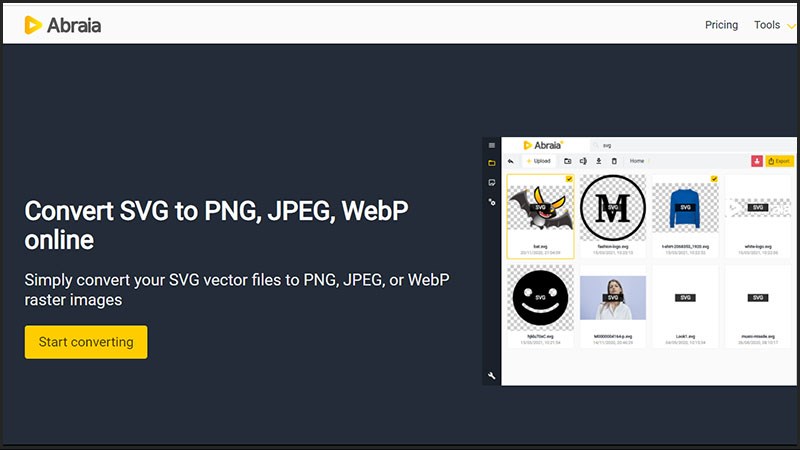This screenshot has height=450, width=800.
Task: Select the bat.svg thumbnail
Action: [x=540, y=208]
